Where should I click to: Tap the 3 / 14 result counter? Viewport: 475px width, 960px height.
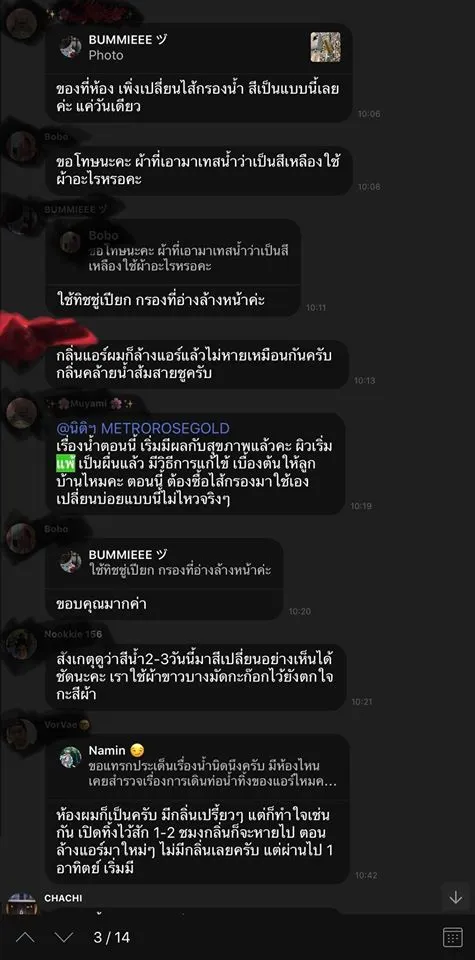(x=111, y=937)
